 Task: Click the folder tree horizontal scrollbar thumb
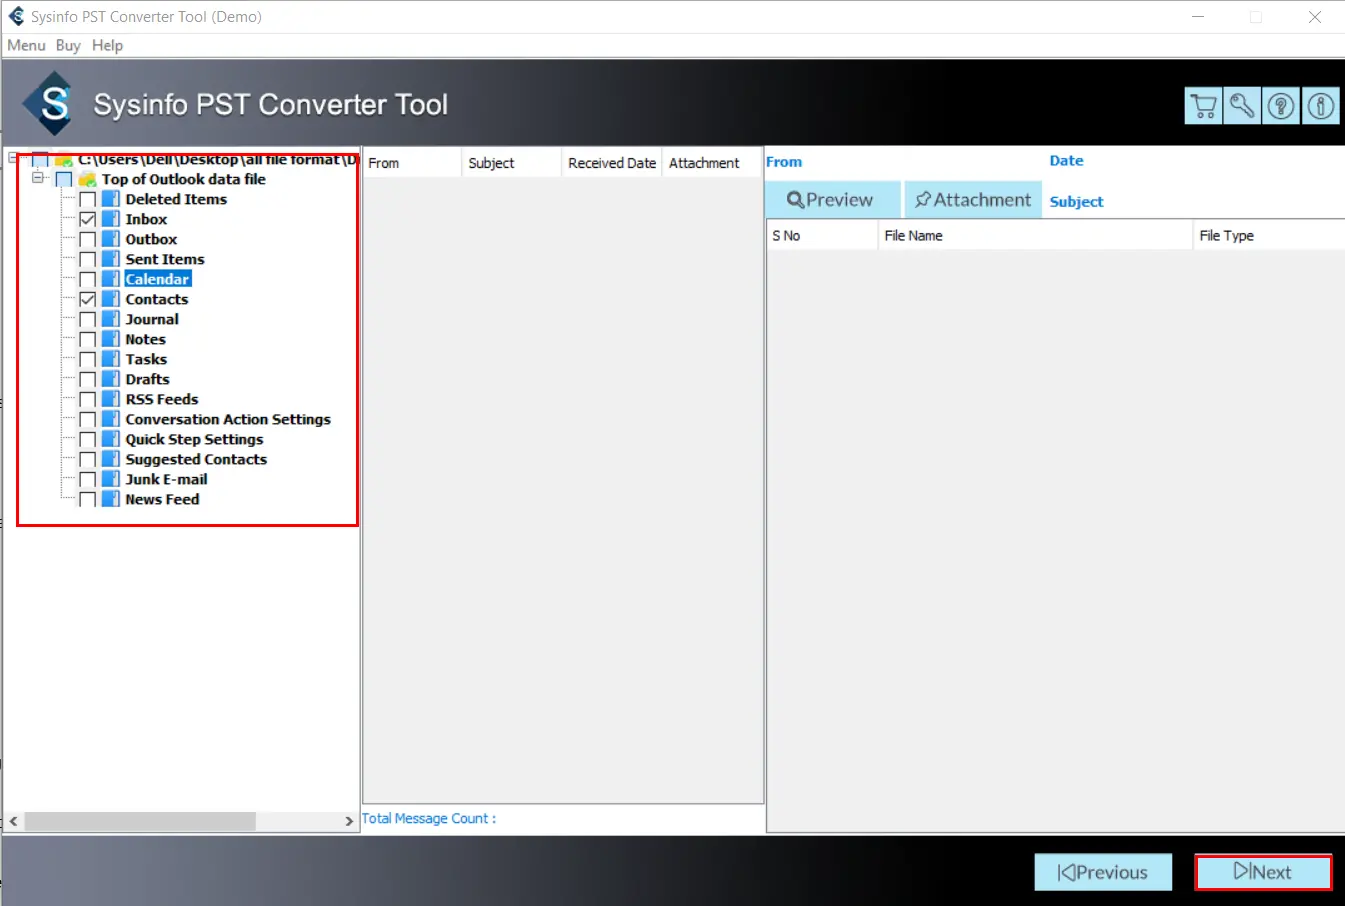coord(140,821)
